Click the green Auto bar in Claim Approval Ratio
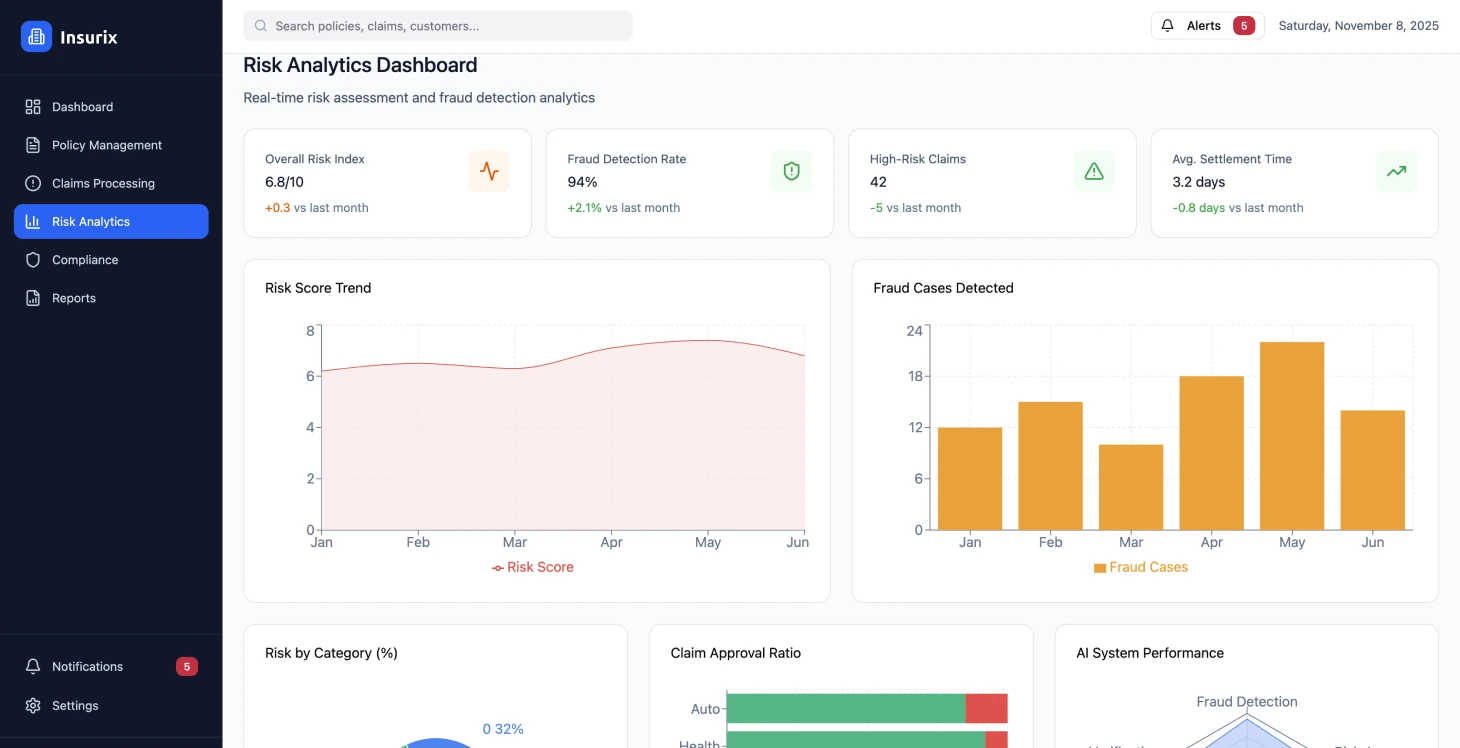 coord(845,708)
